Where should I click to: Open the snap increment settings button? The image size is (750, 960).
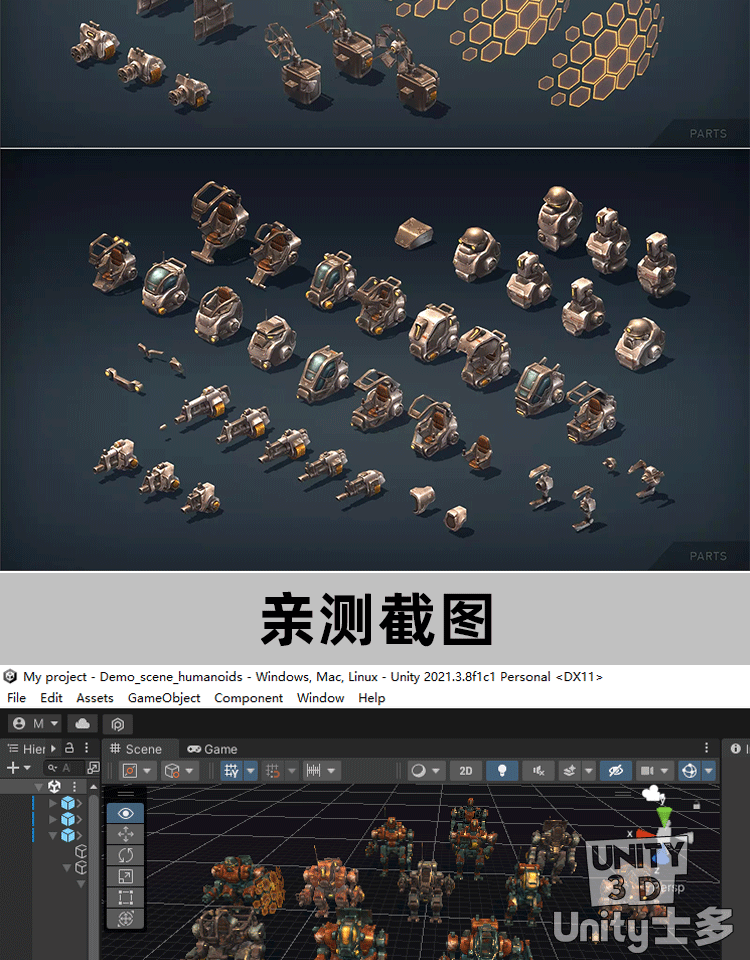tap(313, 771)
